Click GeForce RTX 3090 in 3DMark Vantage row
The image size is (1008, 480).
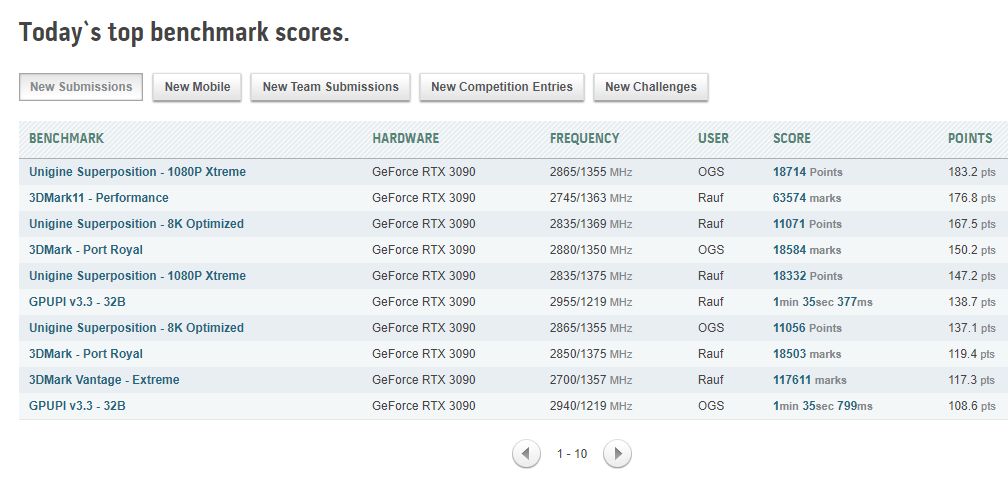point(424,380)
